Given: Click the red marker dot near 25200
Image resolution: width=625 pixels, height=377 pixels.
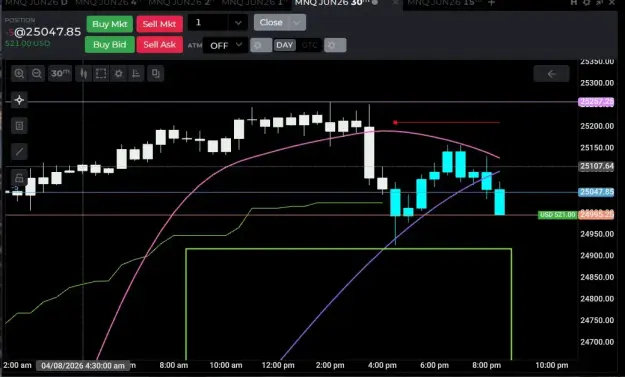Looking at the screenshot, I should (395, 122).
